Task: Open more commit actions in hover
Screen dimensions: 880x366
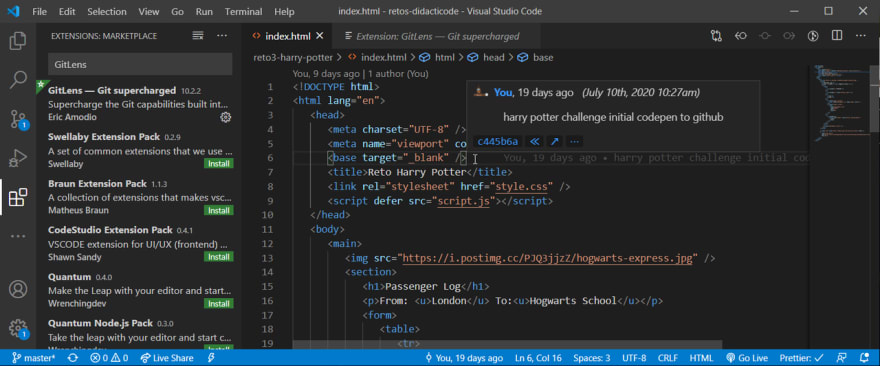Action: pos(573,141)
